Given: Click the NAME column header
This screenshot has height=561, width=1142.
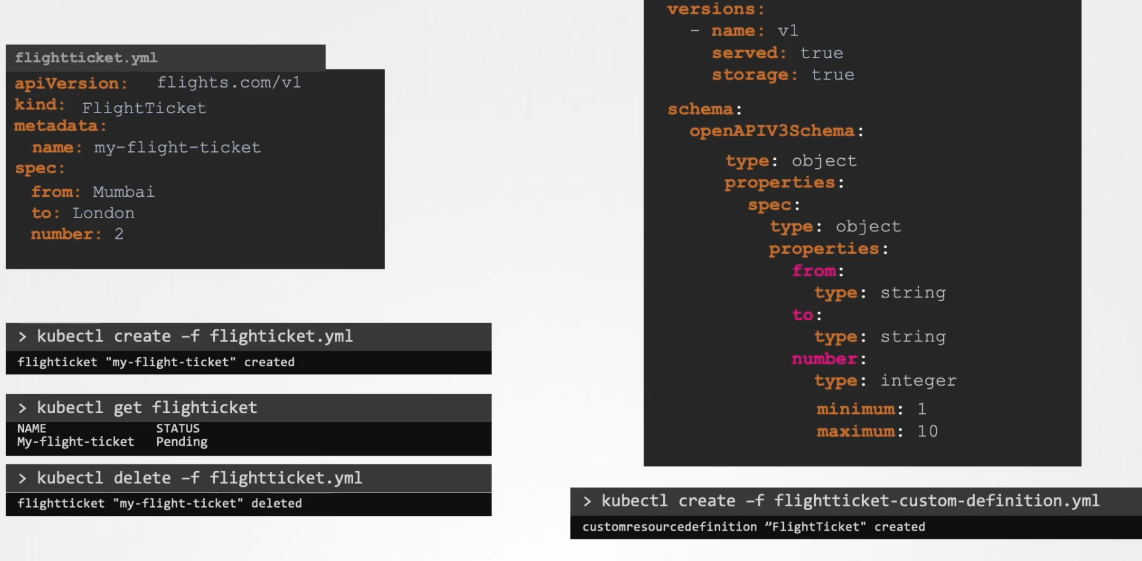Looking at the screenshot, I should tap(32, 428).
